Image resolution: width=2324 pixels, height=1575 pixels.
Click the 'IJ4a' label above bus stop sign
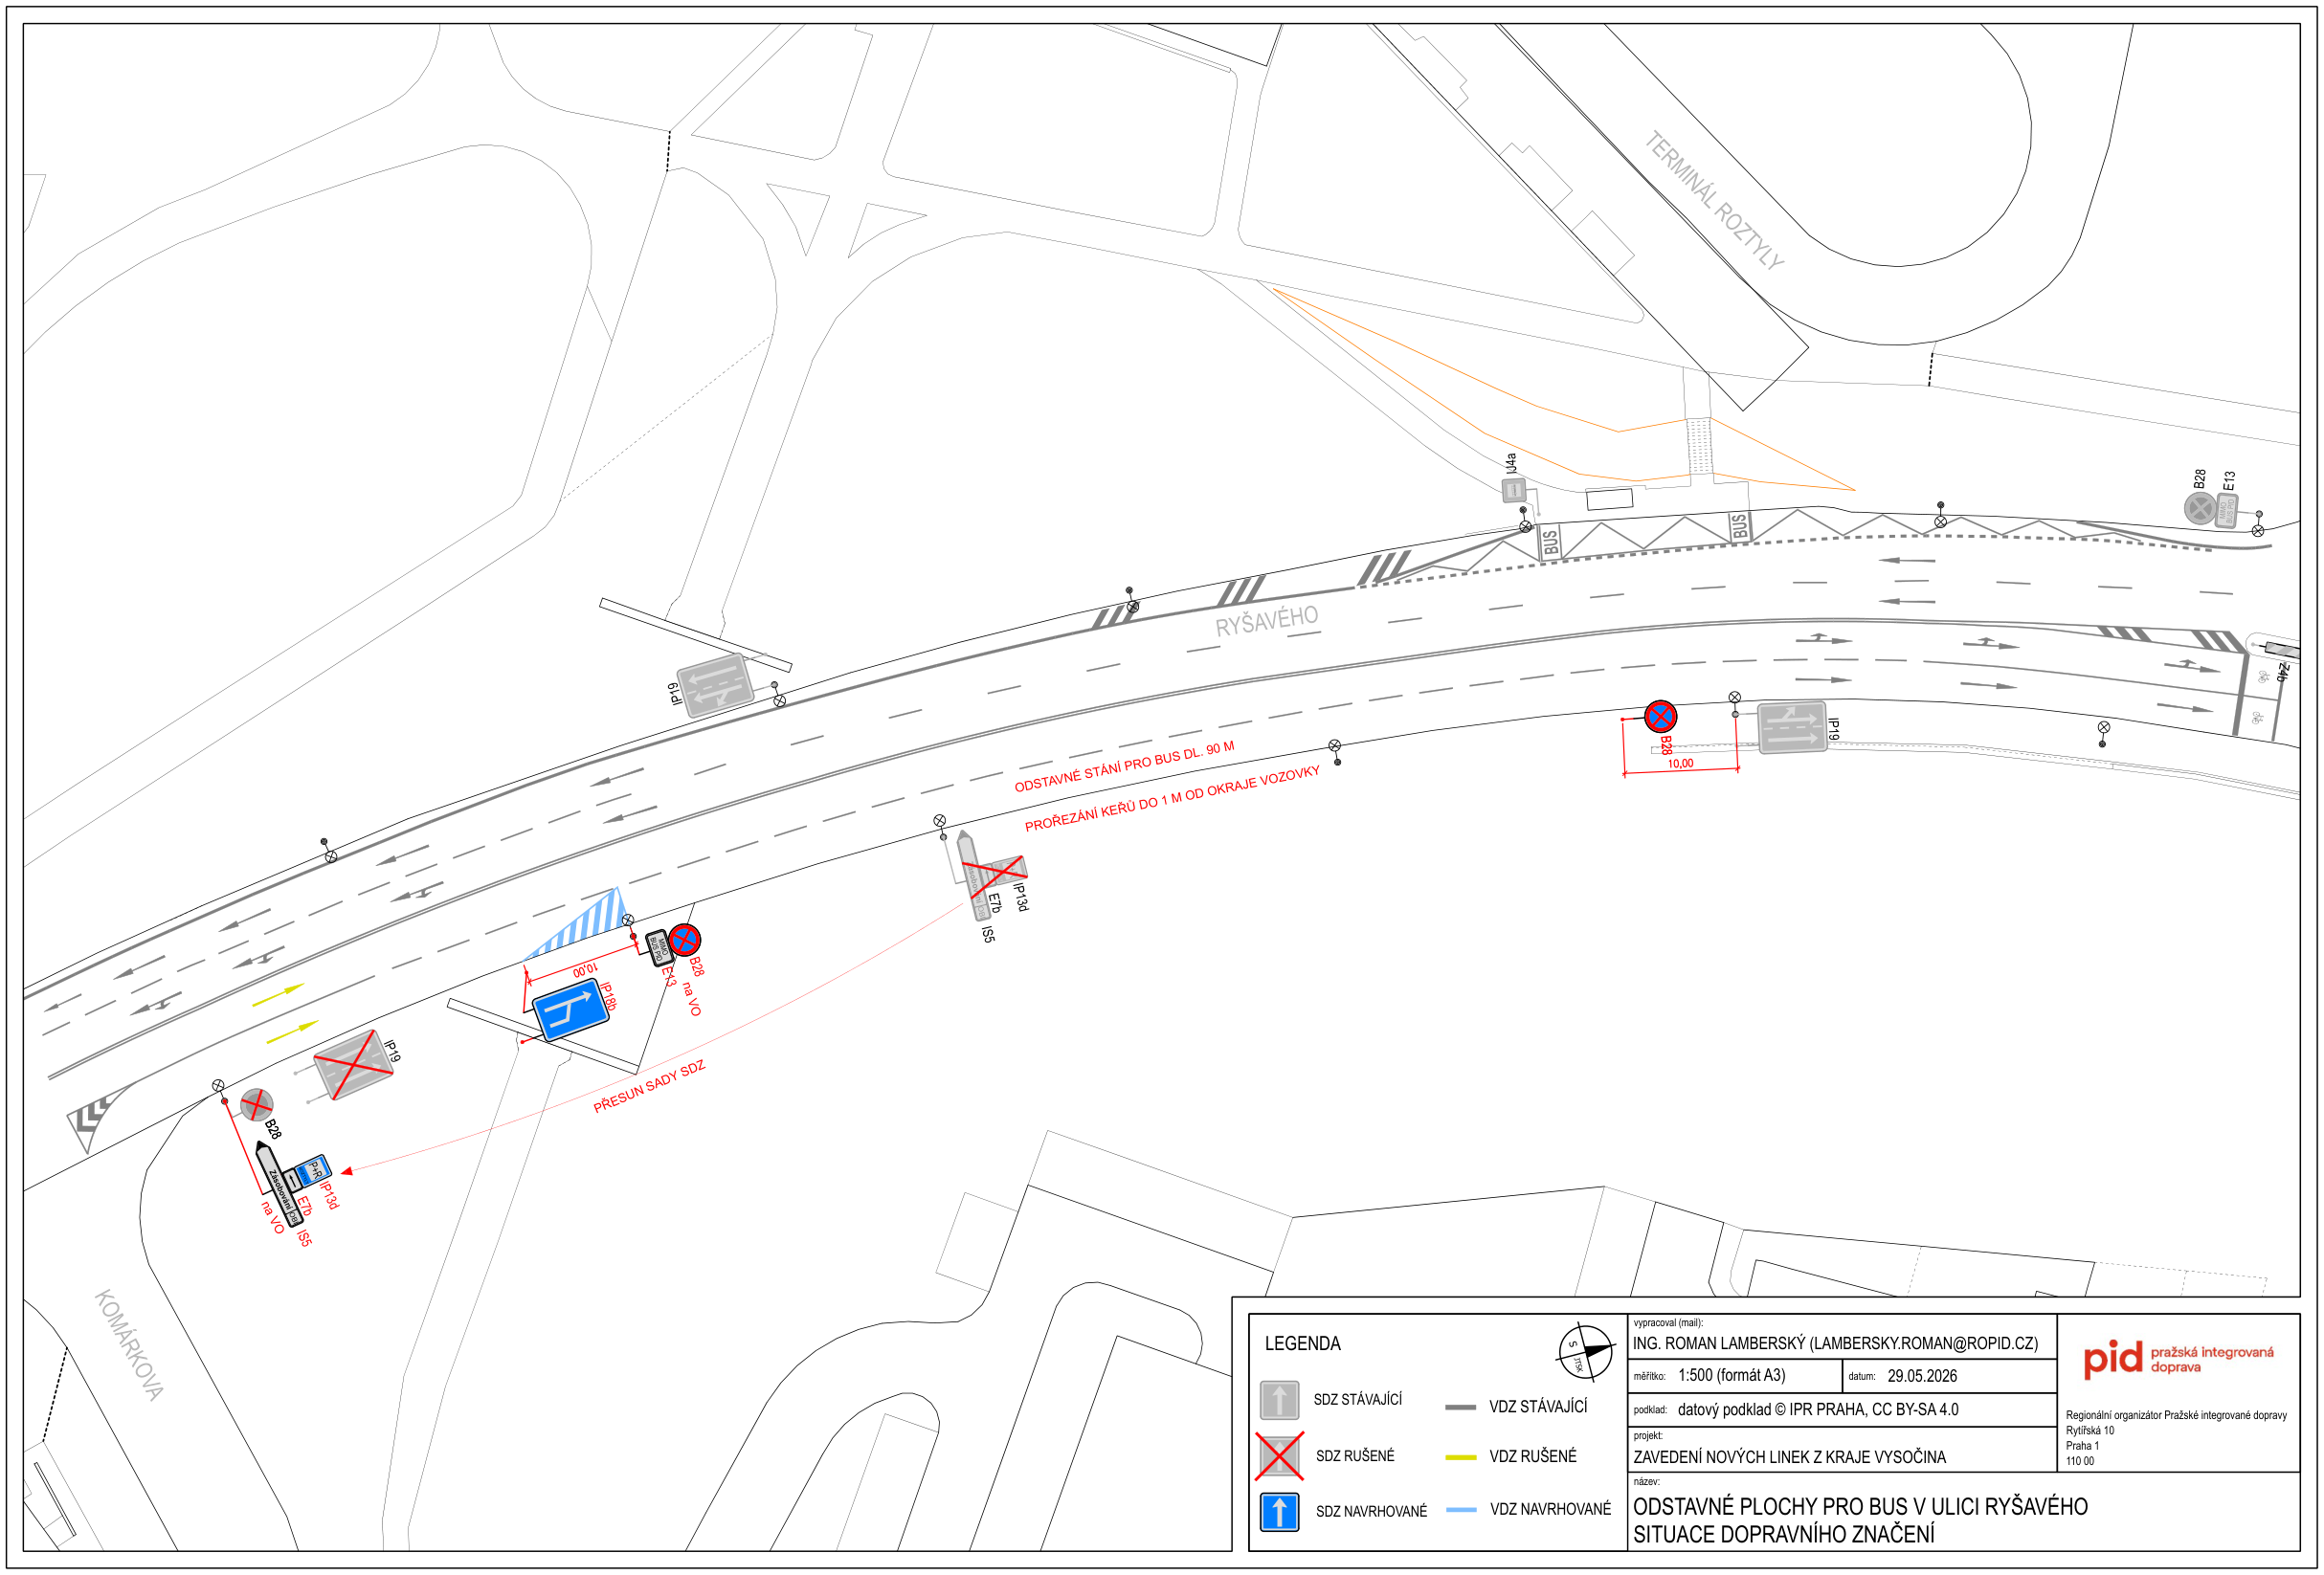1511,463
